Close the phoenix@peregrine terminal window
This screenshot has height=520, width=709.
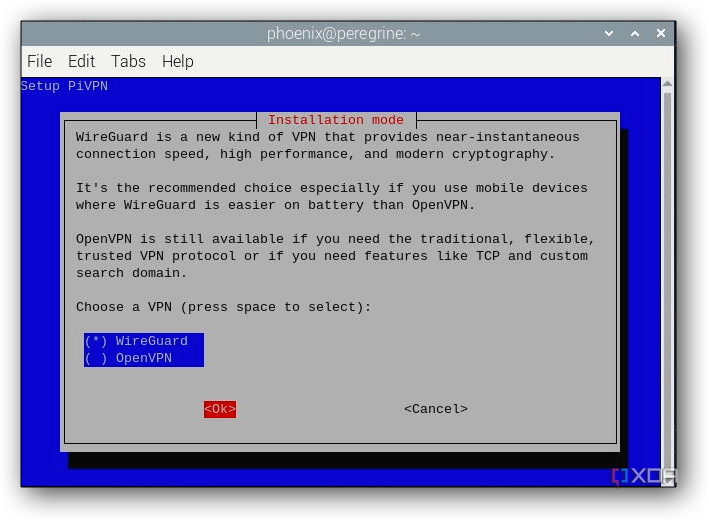pos(660,34)
